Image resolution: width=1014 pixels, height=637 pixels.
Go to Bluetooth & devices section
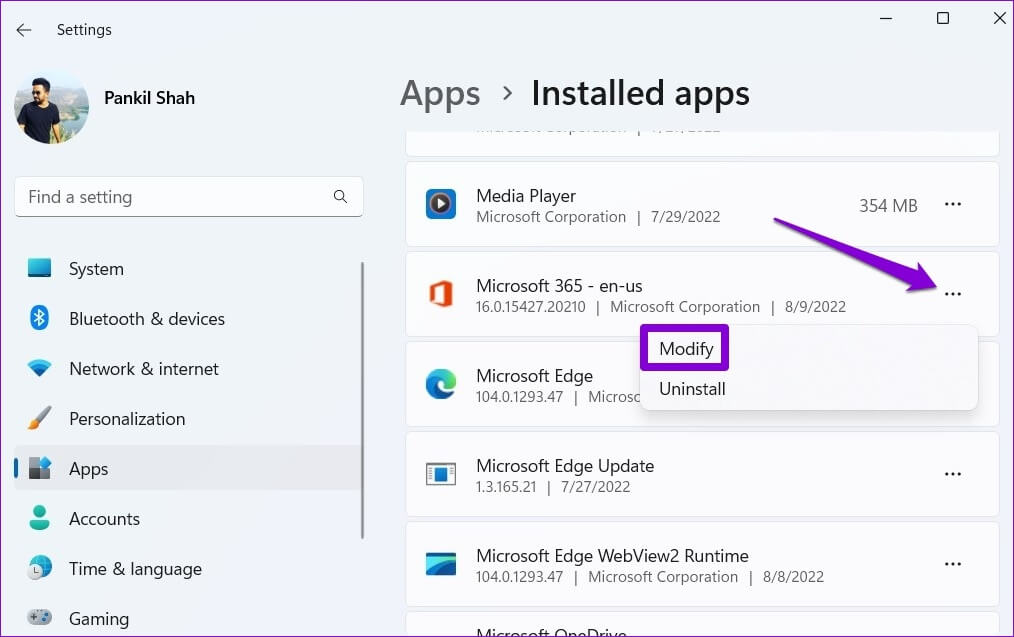(147, 319)
